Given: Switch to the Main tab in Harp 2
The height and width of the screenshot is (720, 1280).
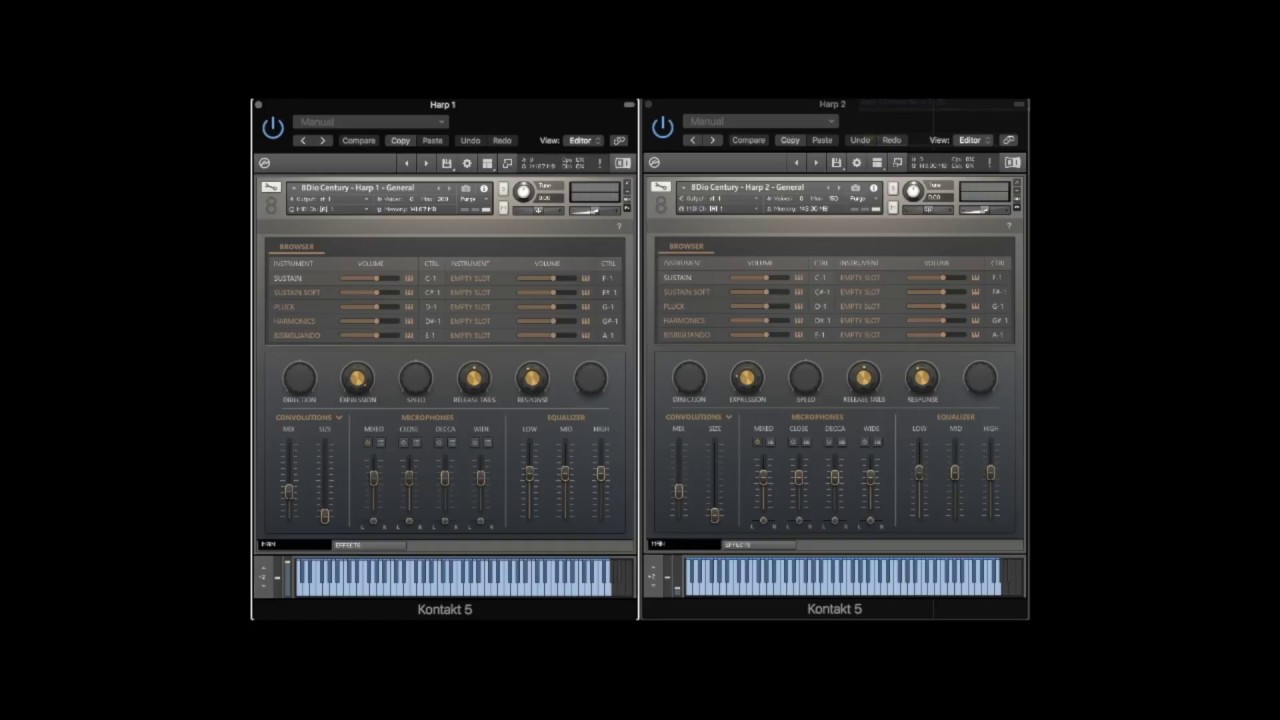Looking at the screenshot, I should [684, 545].
